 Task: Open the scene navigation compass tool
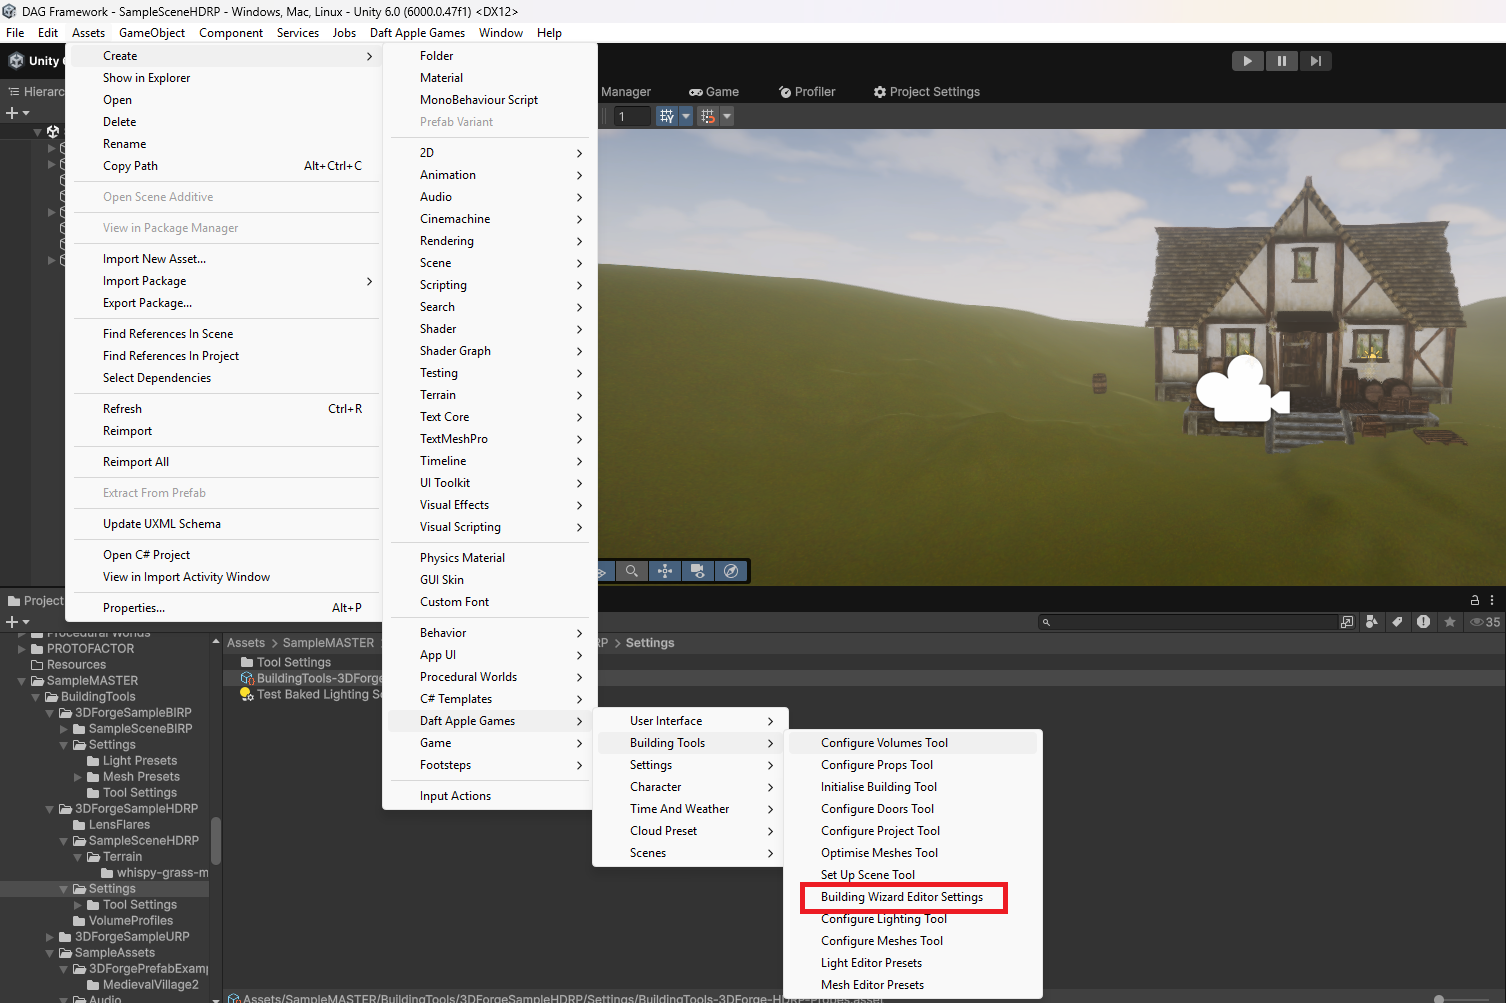tap(731, 571)
